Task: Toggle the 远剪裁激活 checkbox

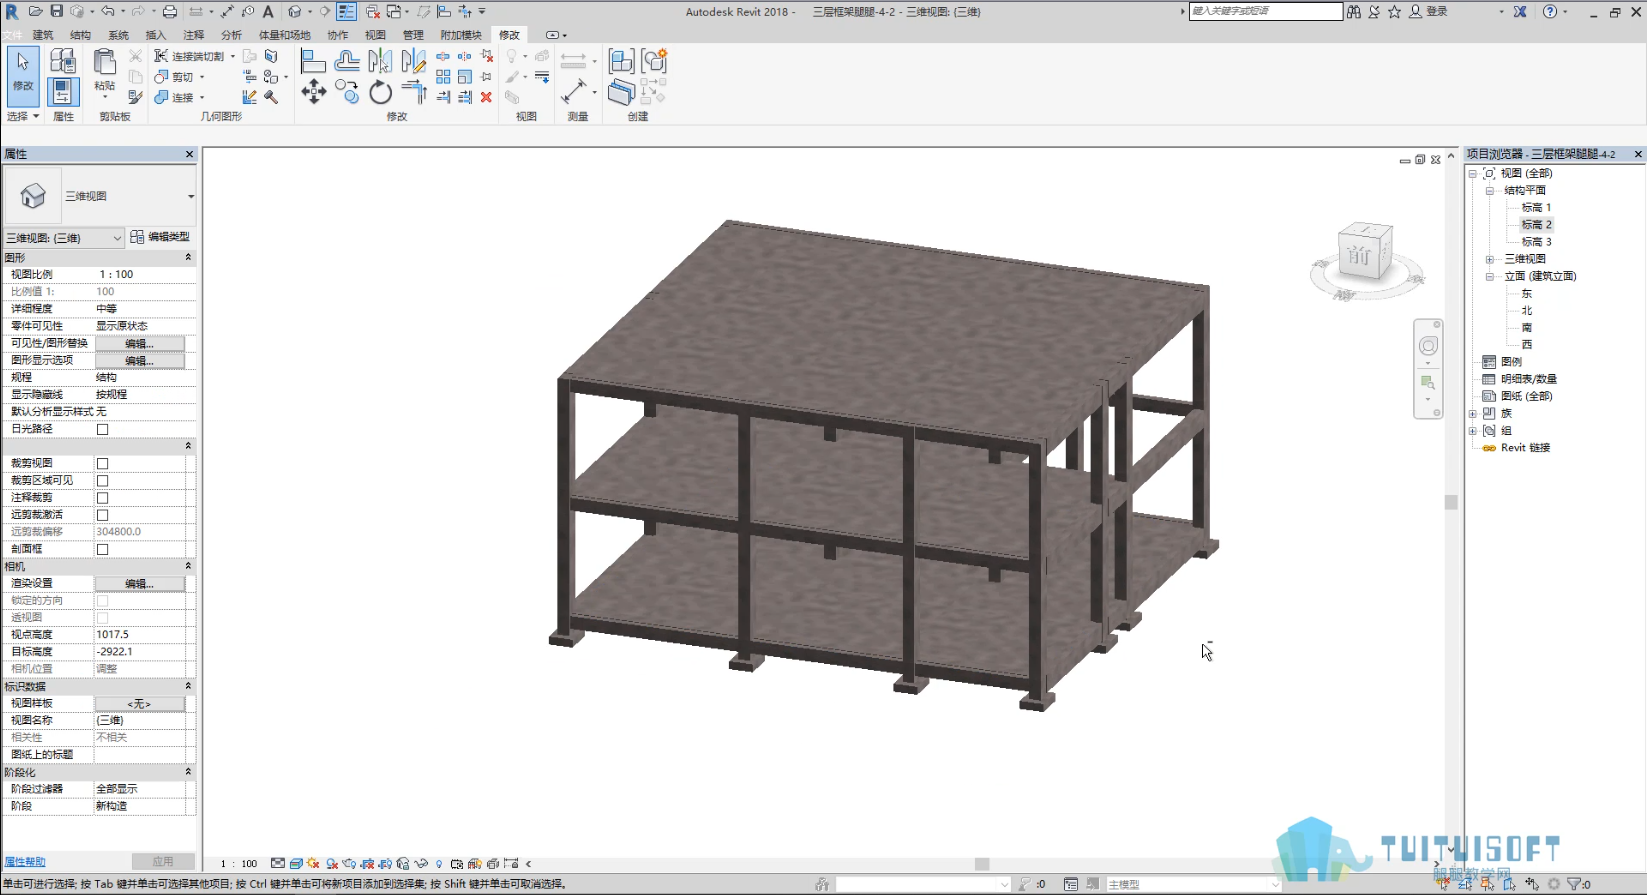Action: (102, 515)
